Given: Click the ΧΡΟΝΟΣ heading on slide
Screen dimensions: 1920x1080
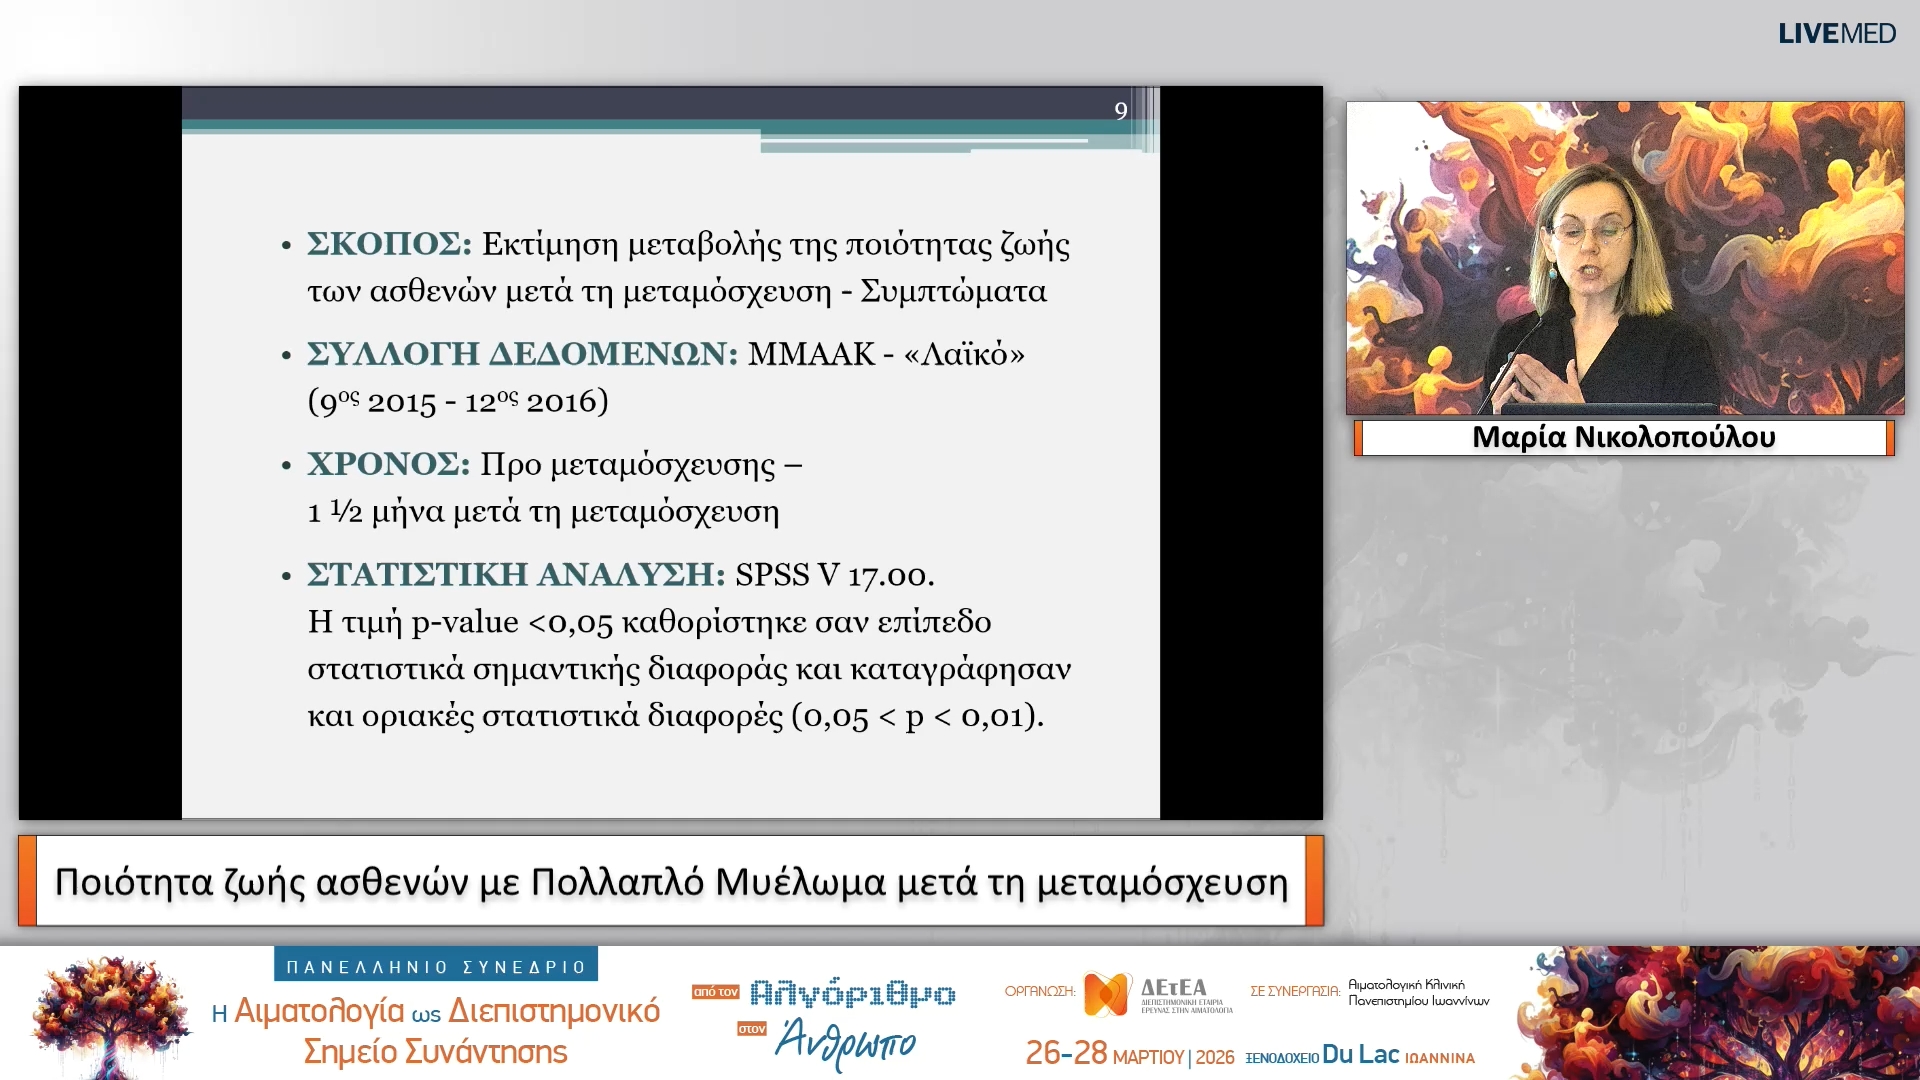Looking at the screenshot, I should point(388,464).
